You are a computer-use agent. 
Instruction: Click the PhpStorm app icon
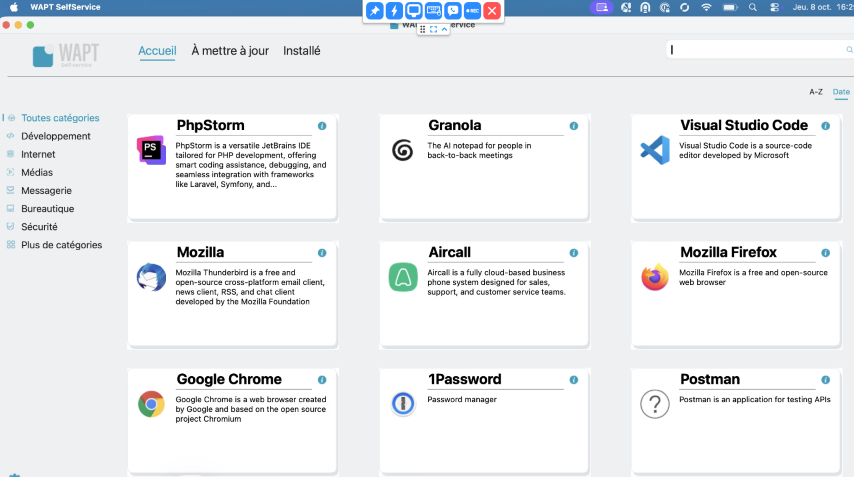point(151,150)
